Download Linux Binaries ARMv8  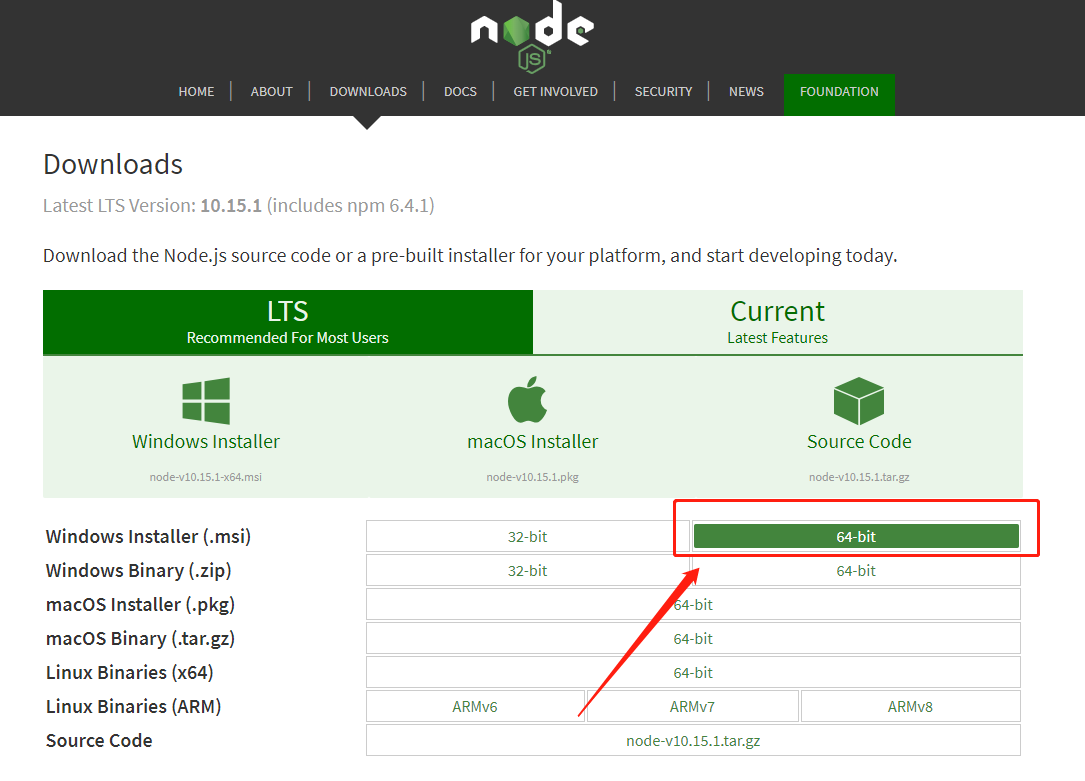pyautogui.click(x=911, y=706)
